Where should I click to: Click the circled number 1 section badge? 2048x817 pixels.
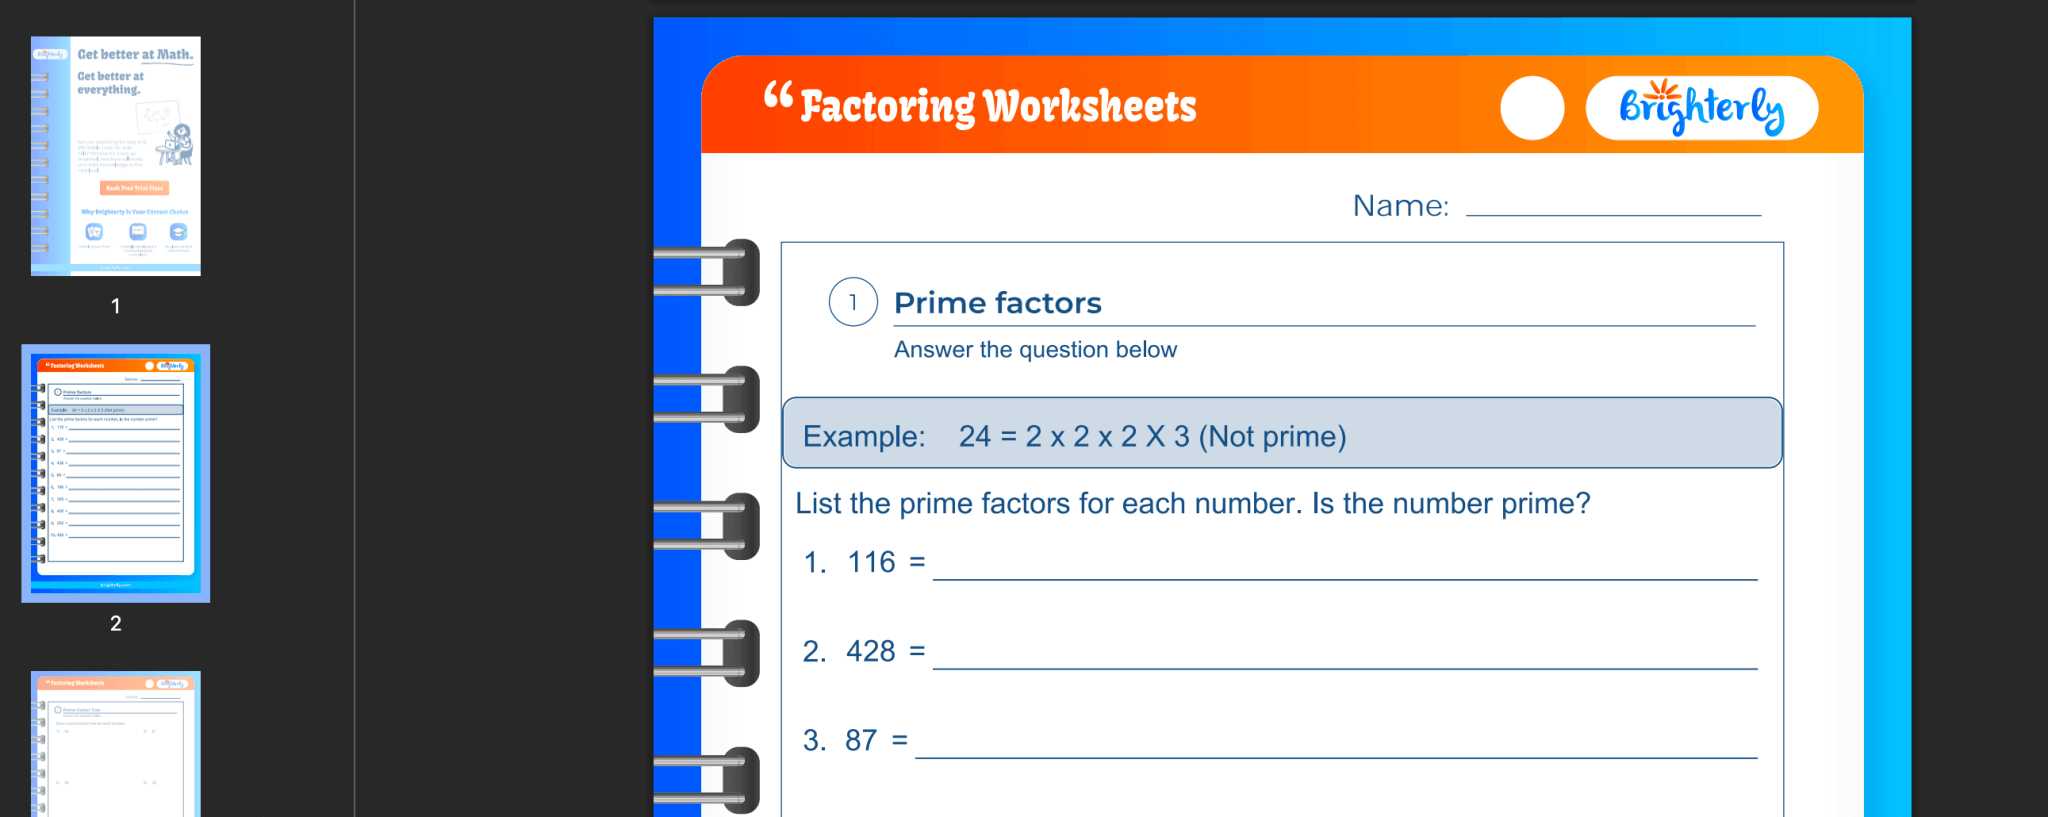(x=852, y=301)
